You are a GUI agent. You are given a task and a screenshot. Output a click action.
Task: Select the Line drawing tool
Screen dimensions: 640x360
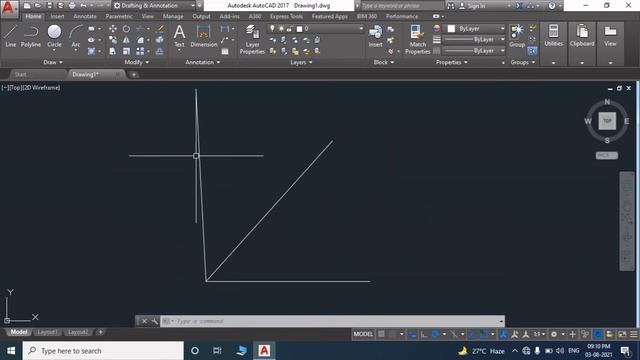(11, 36)
